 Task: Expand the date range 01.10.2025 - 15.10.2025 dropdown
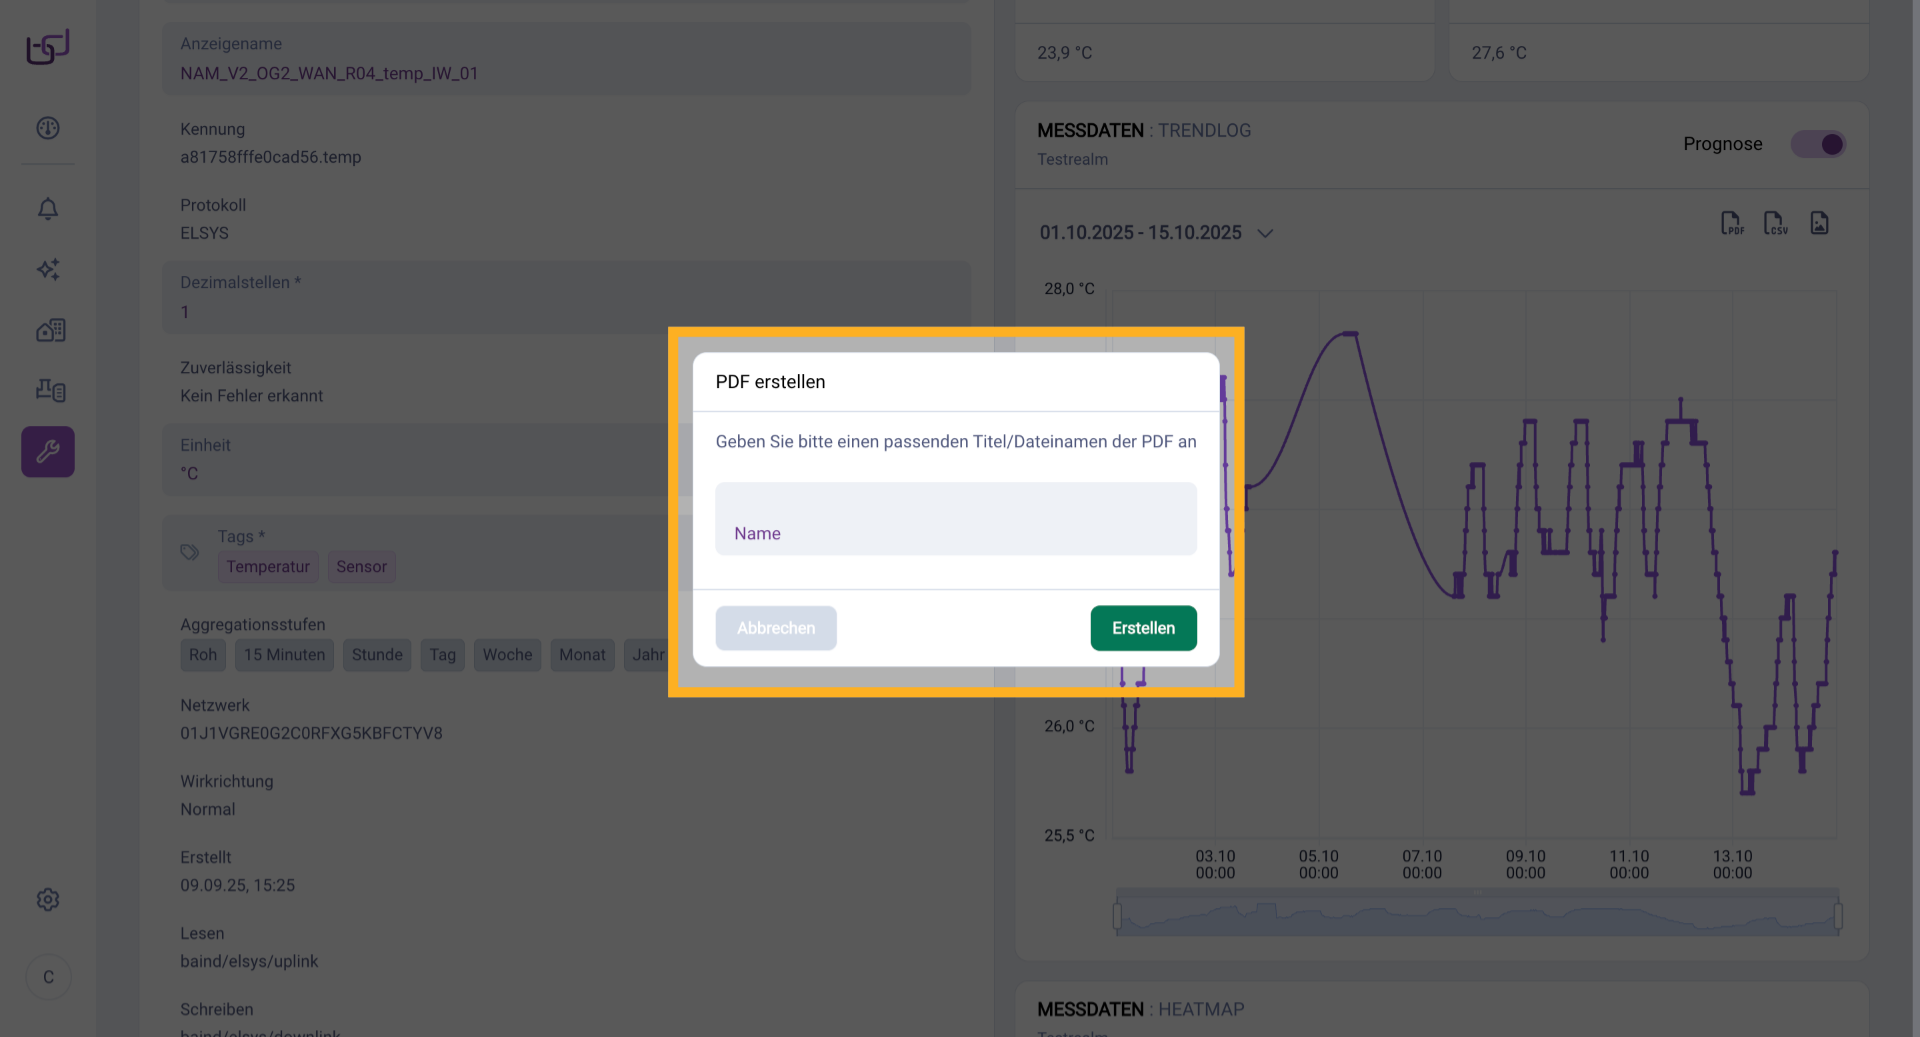click(1156, 233)
